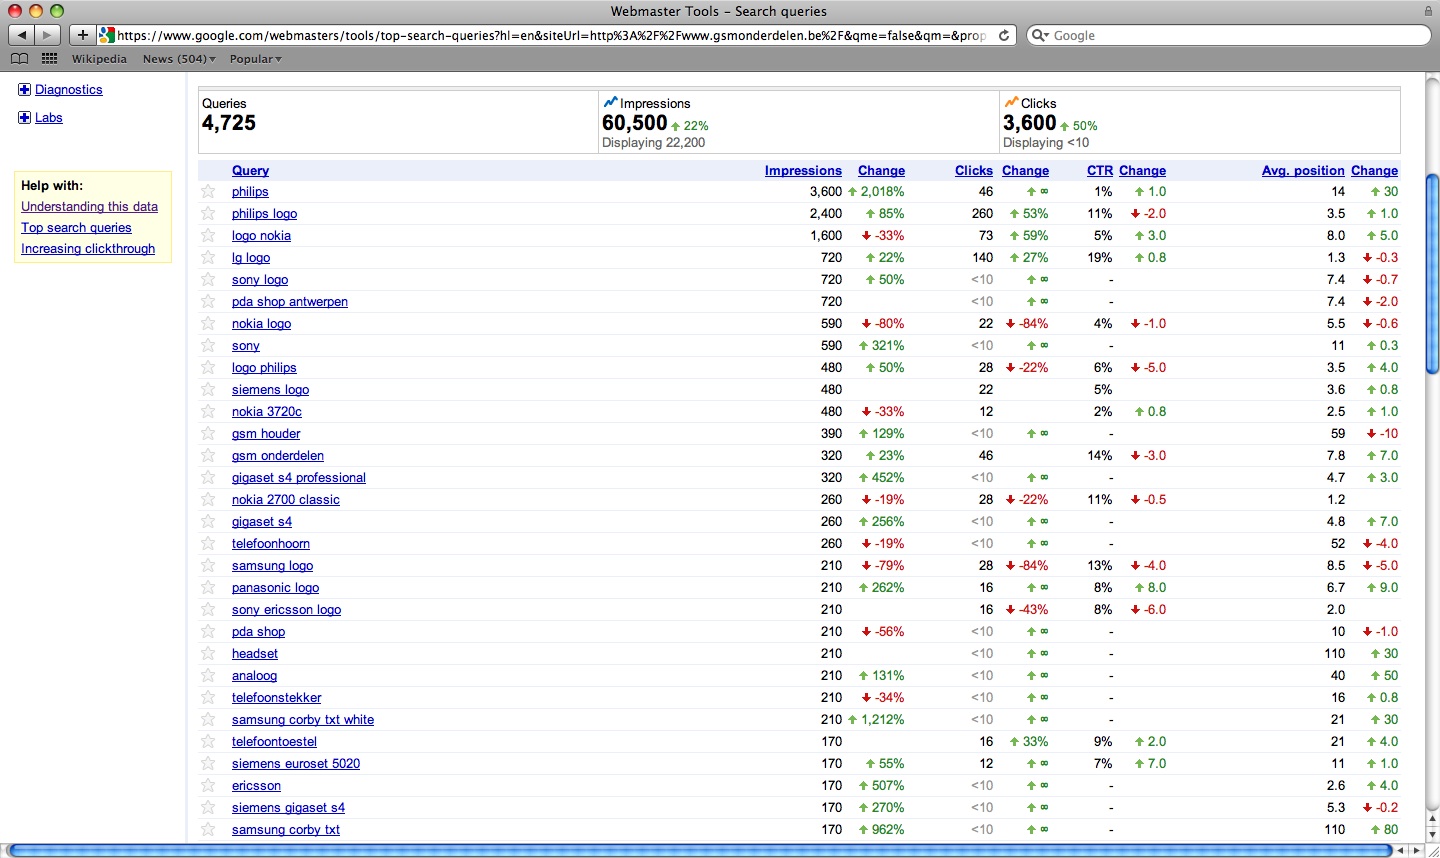The height and width of the screenshot is (858, 1440).
Task: Click the star icon beside 'panasonic logo'
Action: (208, 587)
